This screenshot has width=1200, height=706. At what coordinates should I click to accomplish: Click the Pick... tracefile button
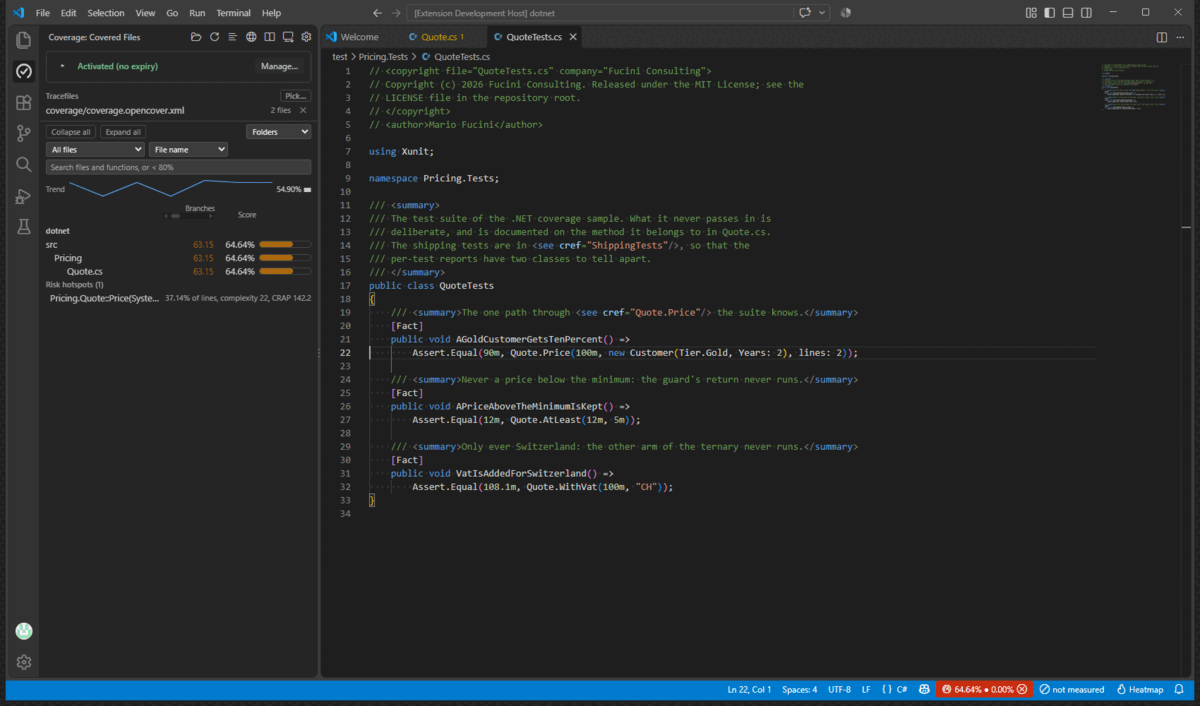pyautogui.click(x=296, y=96)
